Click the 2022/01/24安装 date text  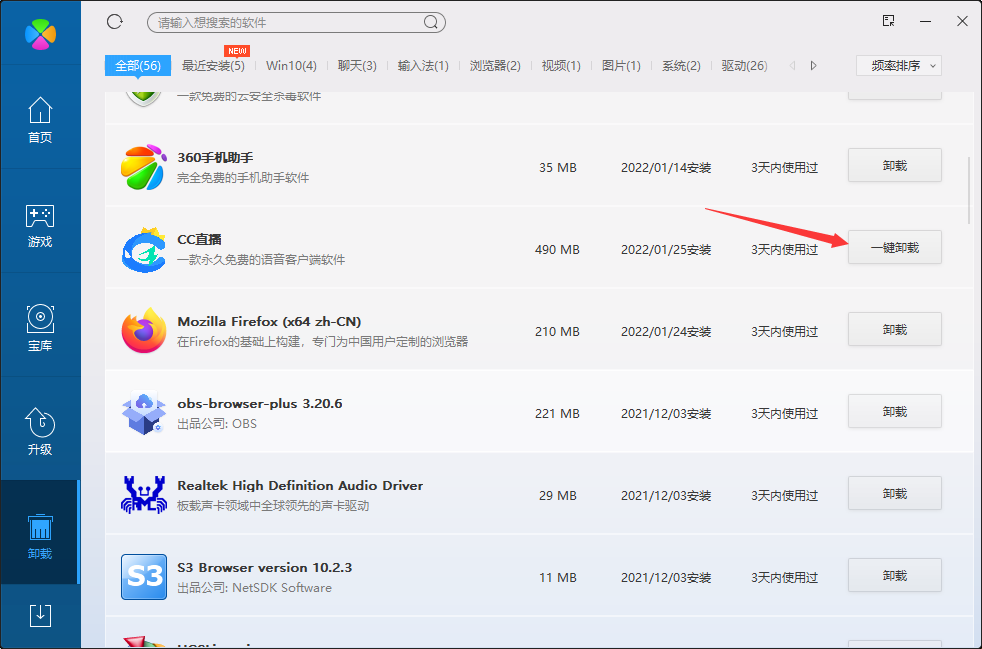(x=666, y=331)
